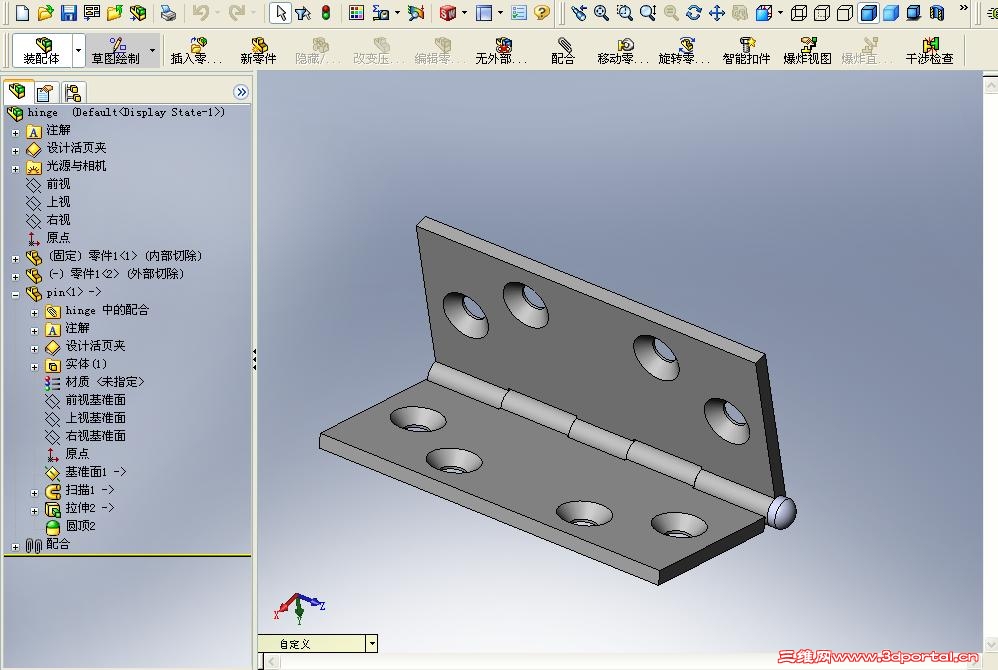Click the 配合 (Mate) paperclip tool
The width and height of the screenshot is (998, 670).
563,50
